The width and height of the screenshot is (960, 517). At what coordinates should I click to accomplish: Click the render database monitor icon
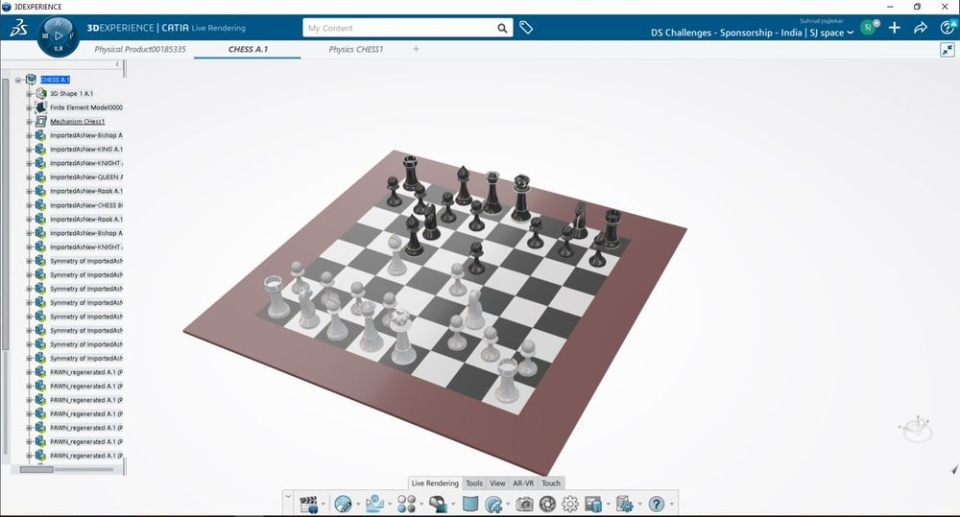point(593,504)
